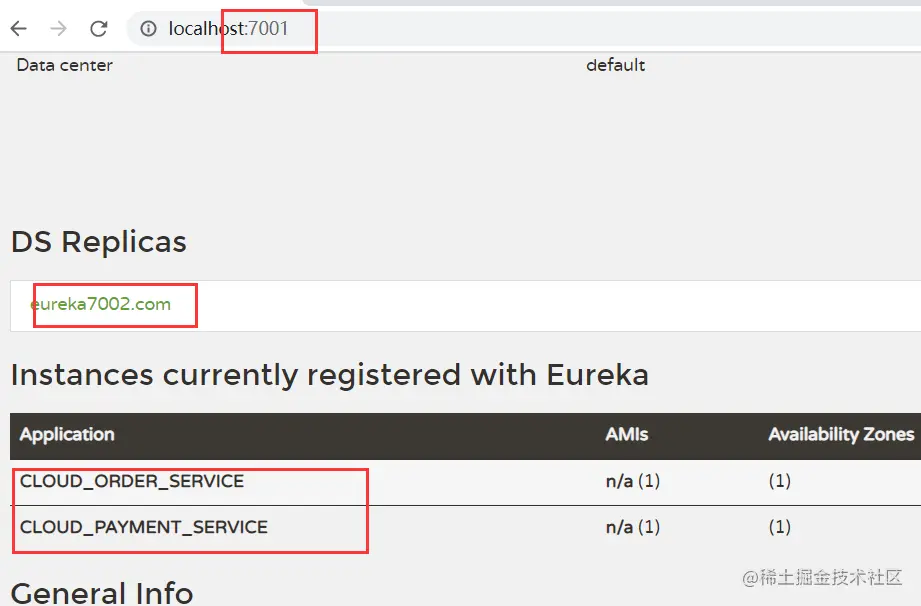Click the Instances currently registered with Eureka heading
This screenshot has height=606, width=921.
click(x=330, y=375)
